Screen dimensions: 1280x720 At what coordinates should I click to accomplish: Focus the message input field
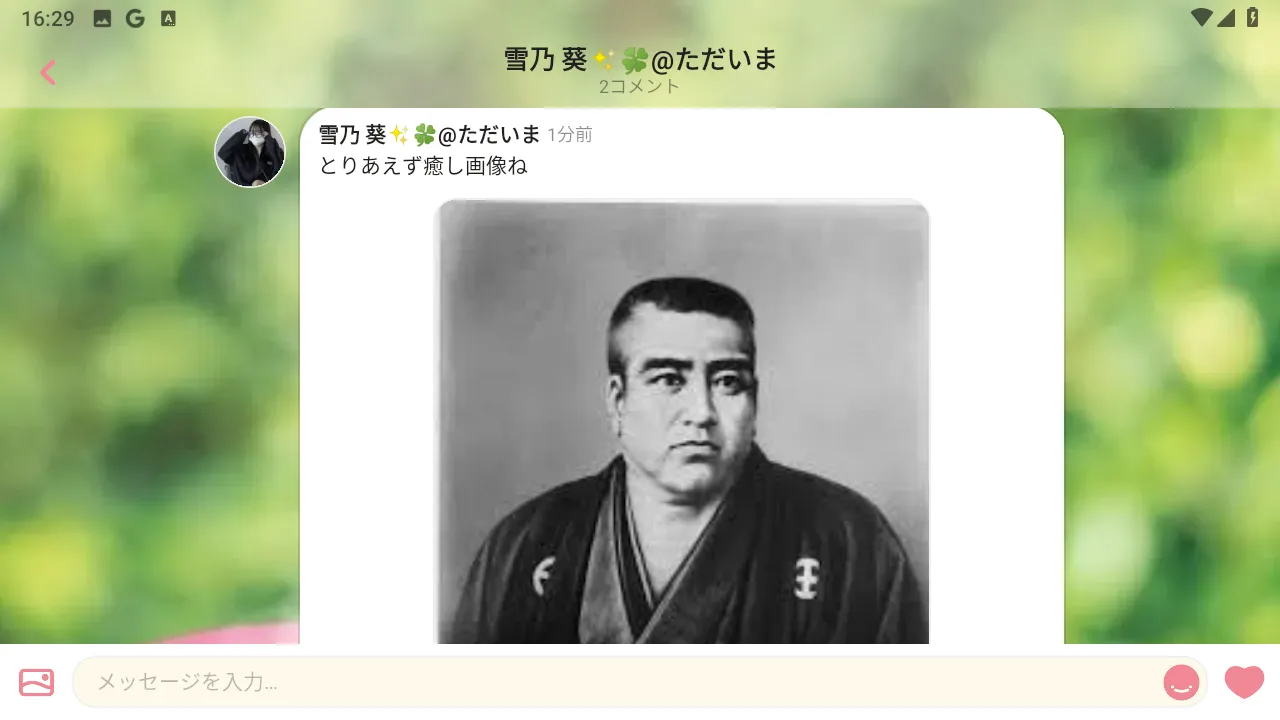point(640,682)
